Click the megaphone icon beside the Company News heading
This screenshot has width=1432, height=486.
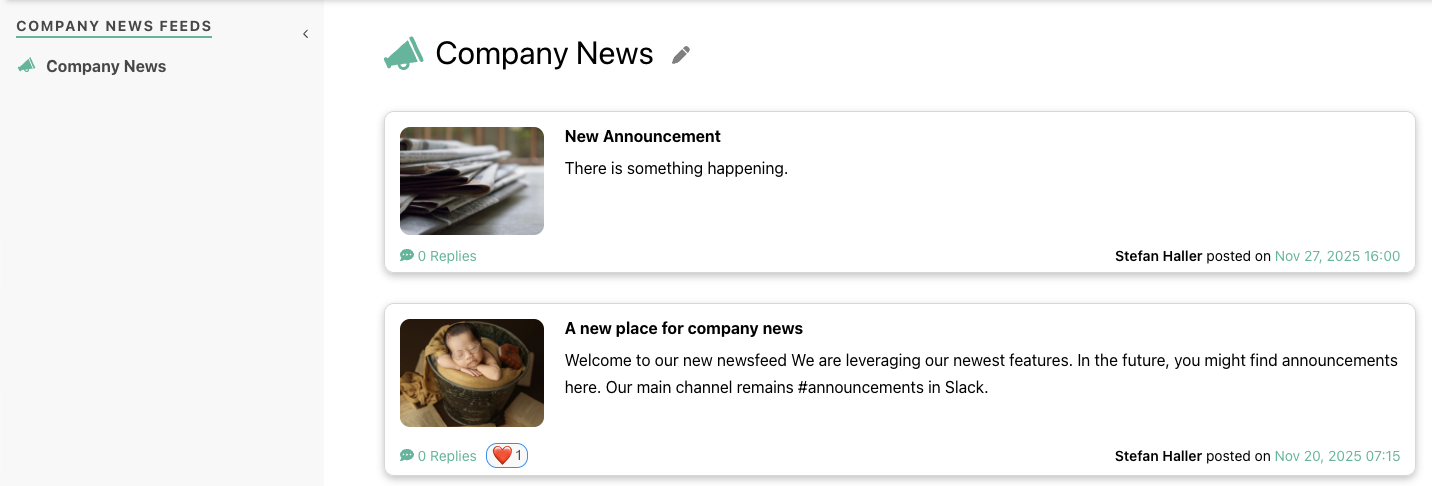pos(404,54)
